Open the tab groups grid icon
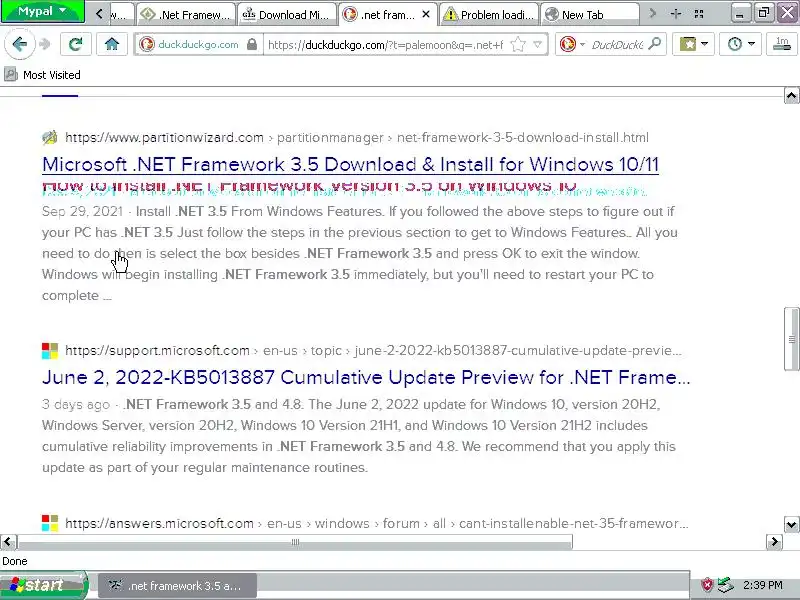Viewport: 800px width, 600px height. [x=699, y=14]
